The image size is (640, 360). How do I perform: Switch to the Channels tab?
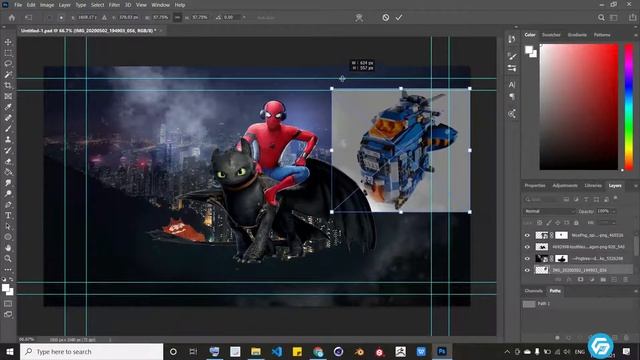533,291
